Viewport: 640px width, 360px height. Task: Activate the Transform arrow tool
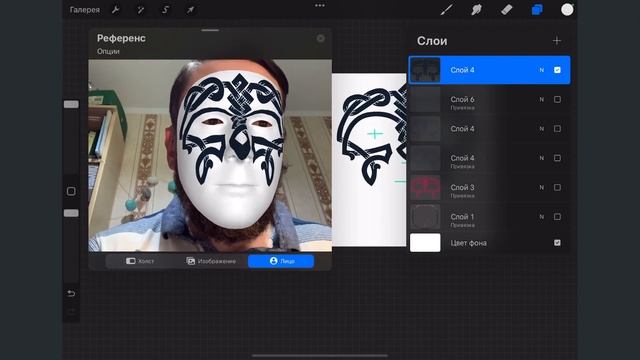190,10
